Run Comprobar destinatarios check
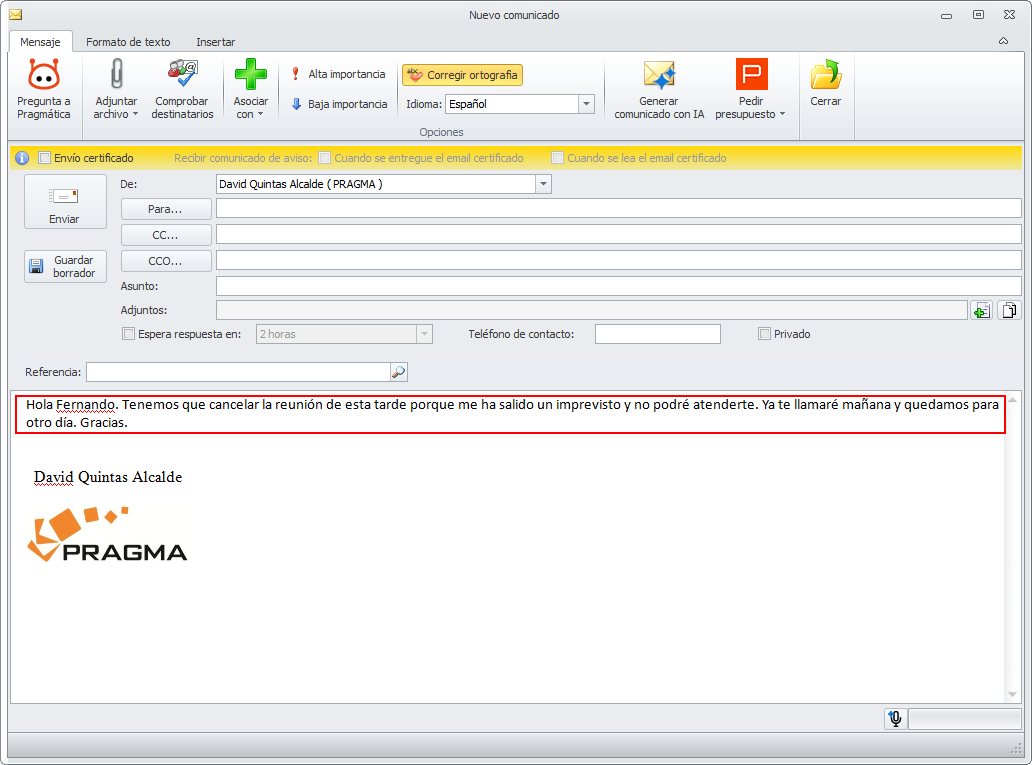Image resolution: width=1032 pixels, height=765 pixels. [182, 89]
